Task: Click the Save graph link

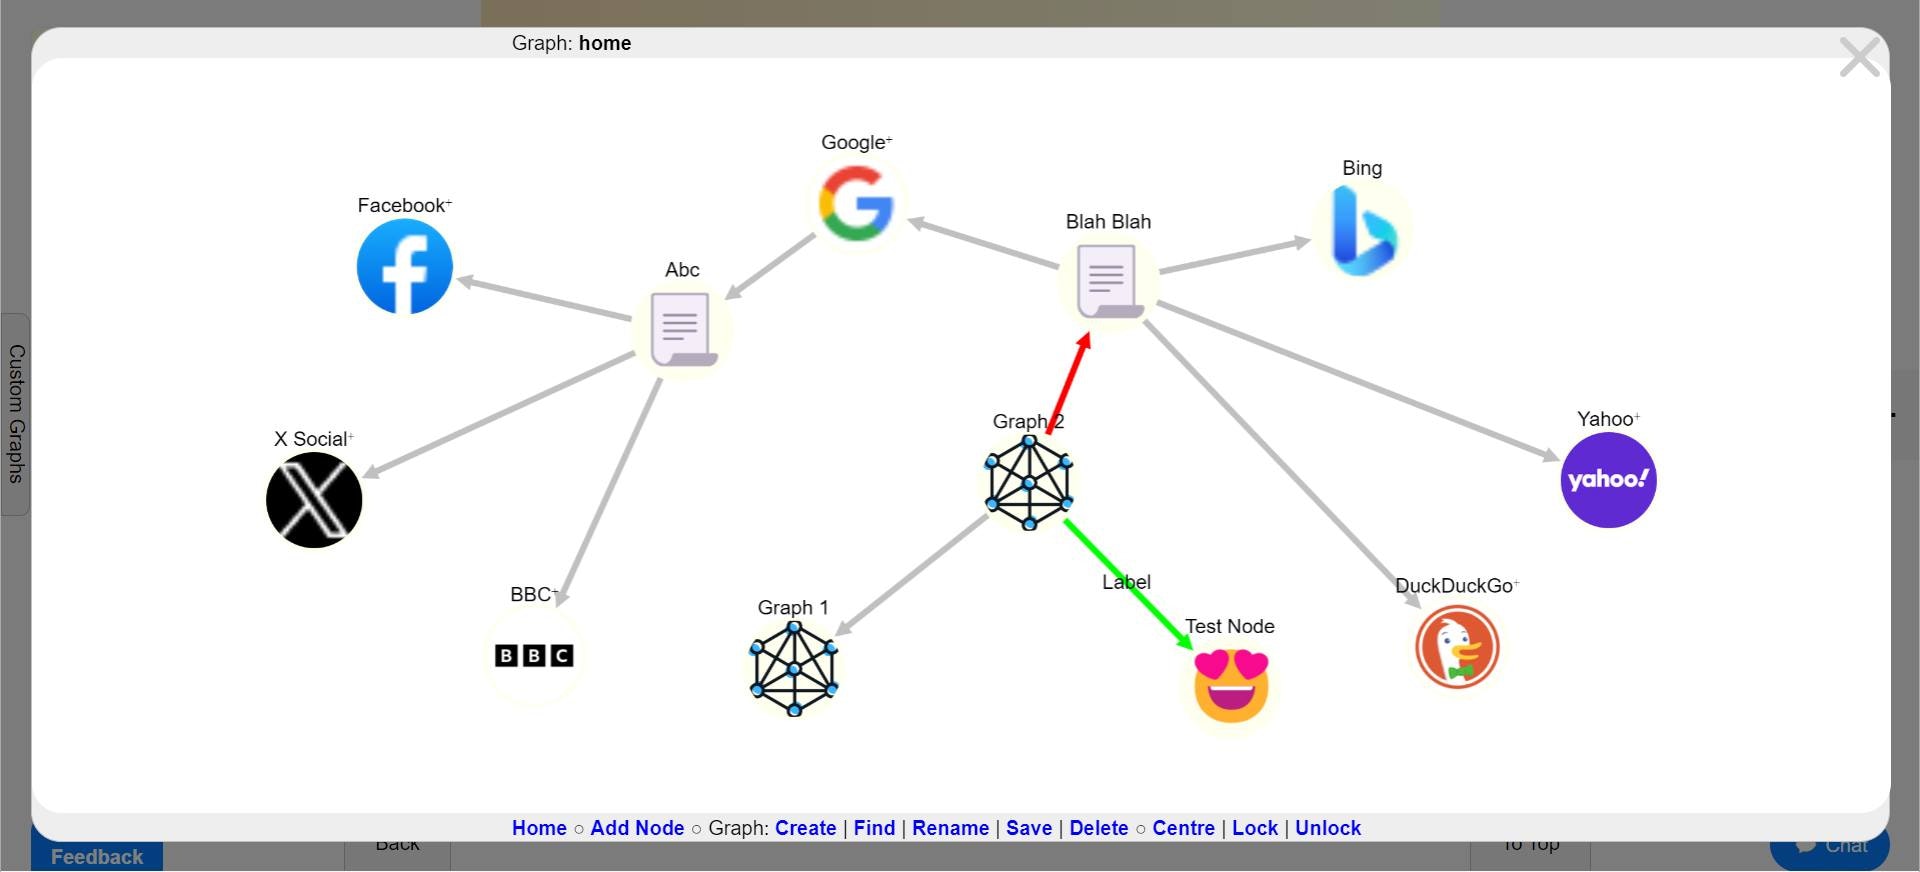Action: [1029, 828]
